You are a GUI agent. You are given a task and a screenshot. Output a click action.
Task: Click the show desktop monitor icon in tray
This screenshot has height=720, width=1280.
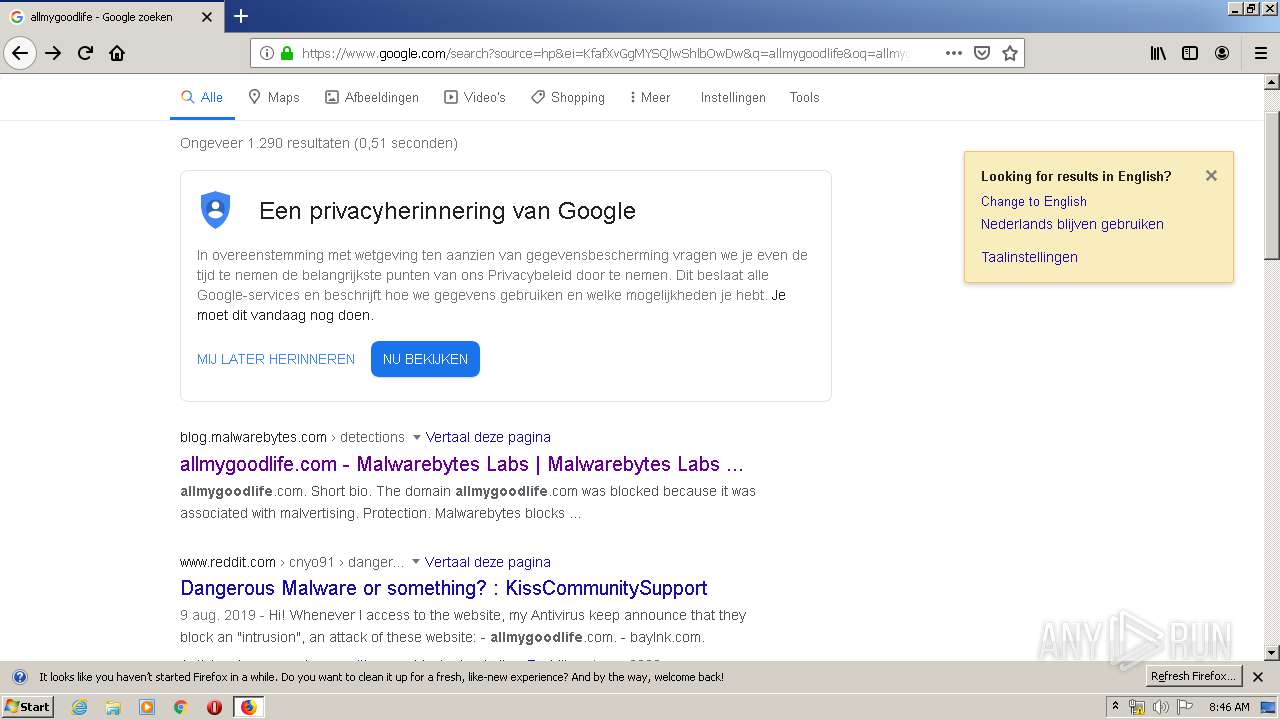pyautogui.click(x=1269, y=707)
